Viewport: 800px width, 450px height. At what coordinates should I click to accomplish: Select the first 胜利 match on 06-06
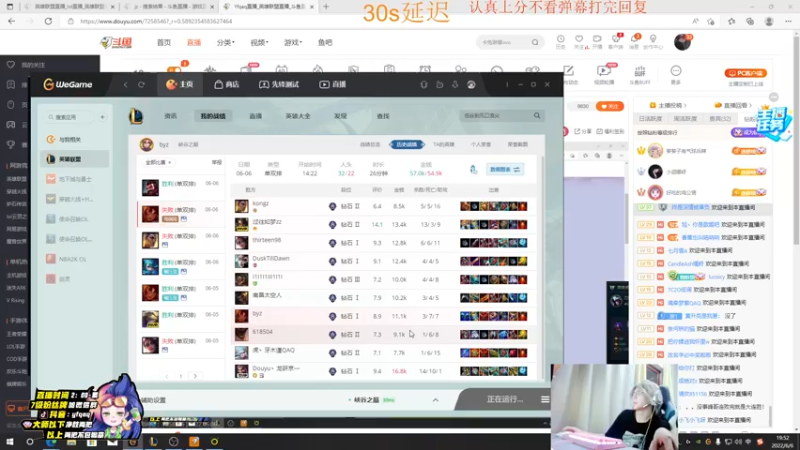181,187
